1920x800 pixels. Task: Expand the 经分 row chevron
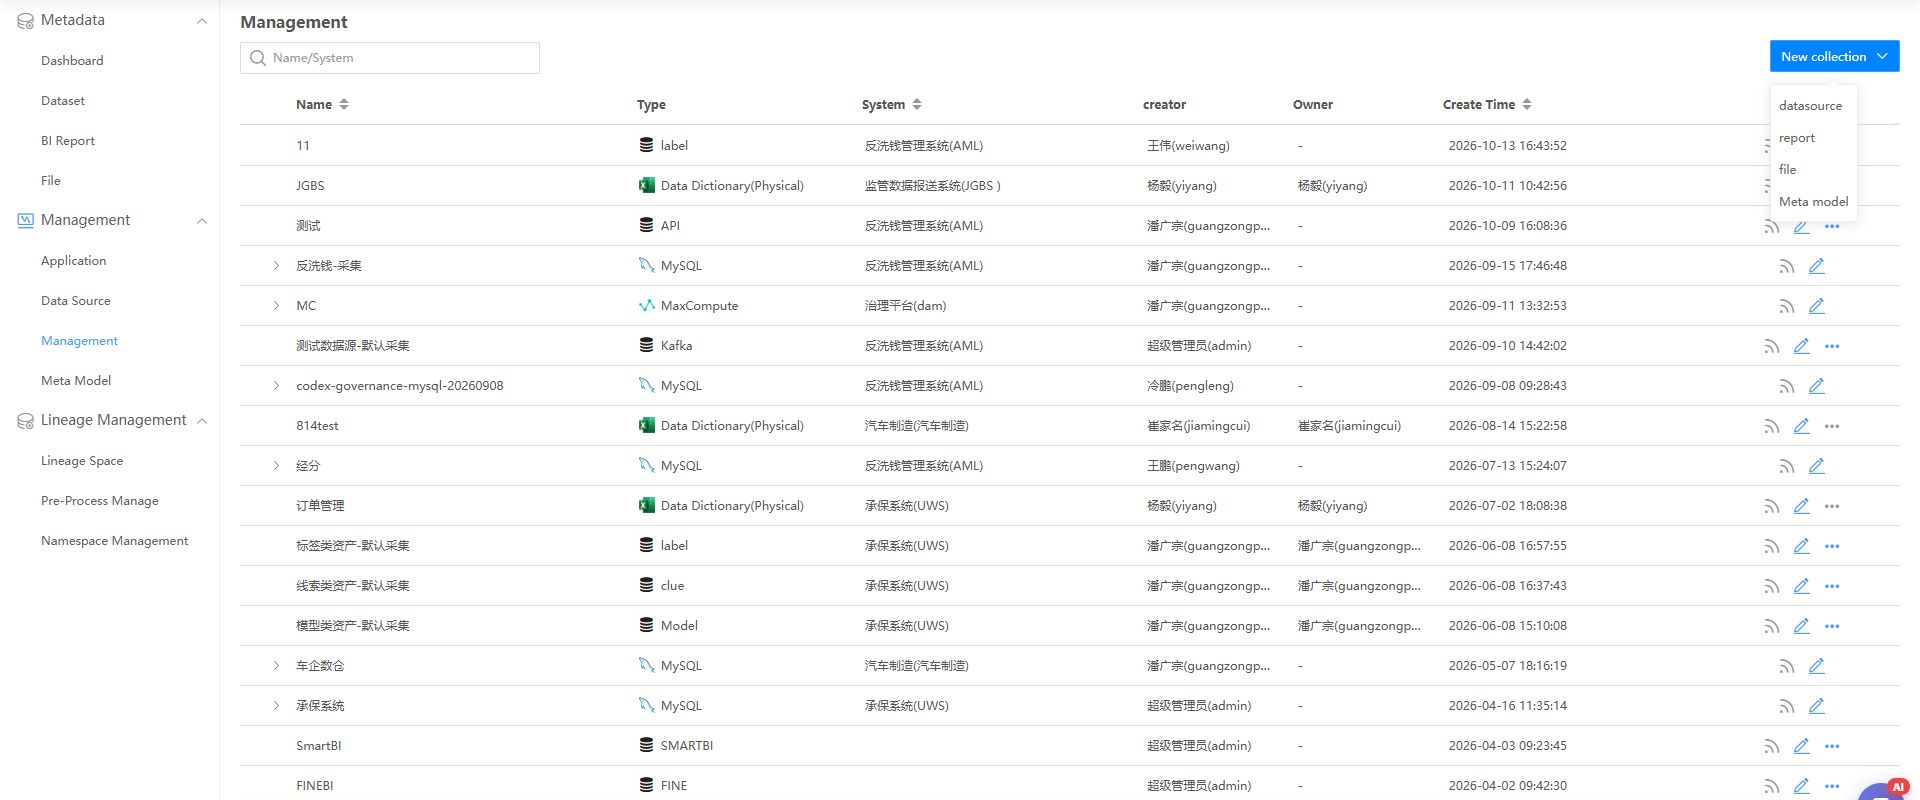[277, 466]
